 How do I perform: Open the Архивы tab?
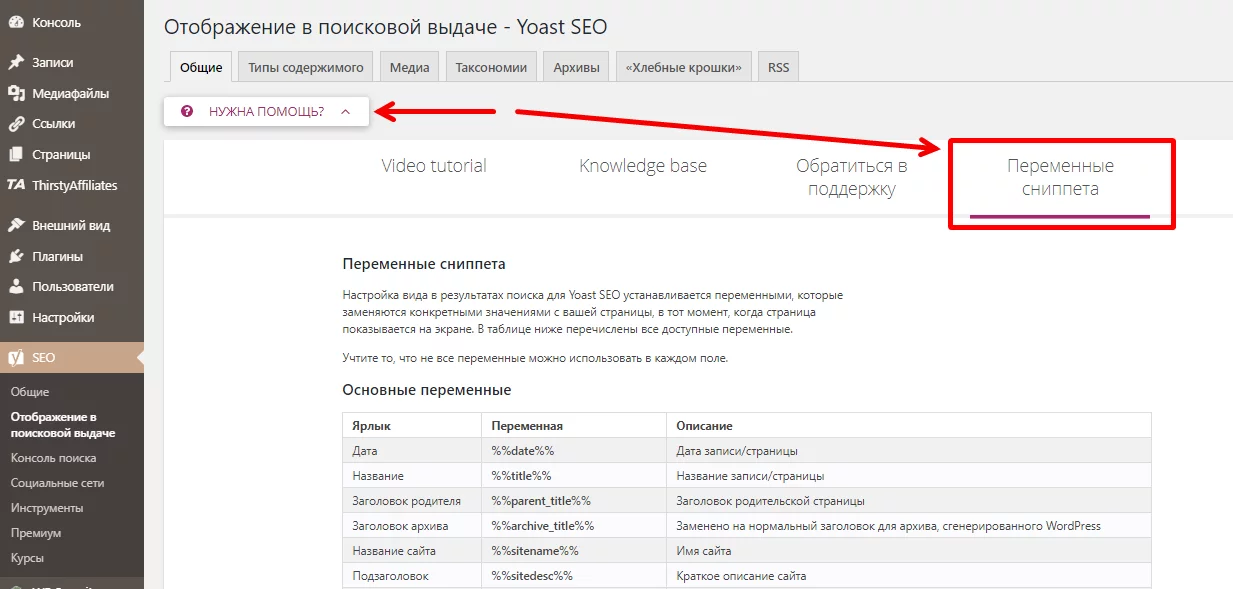(x=577, y=67)
